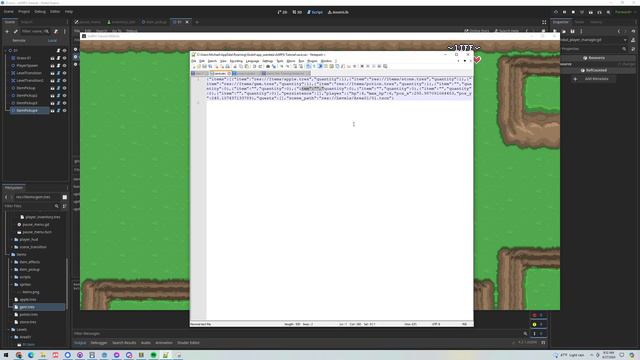The width and height of the screenshot is (640, 360).
Task: Click the Filter nodes search field
Action: [35, 31]
